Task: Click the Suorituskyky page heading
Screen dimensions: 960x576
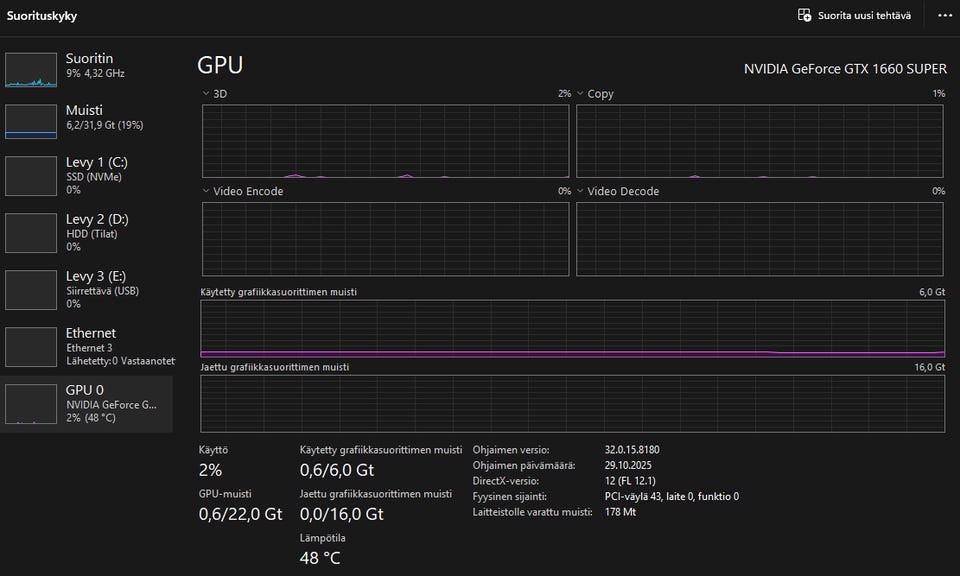Action: (42, 16)
